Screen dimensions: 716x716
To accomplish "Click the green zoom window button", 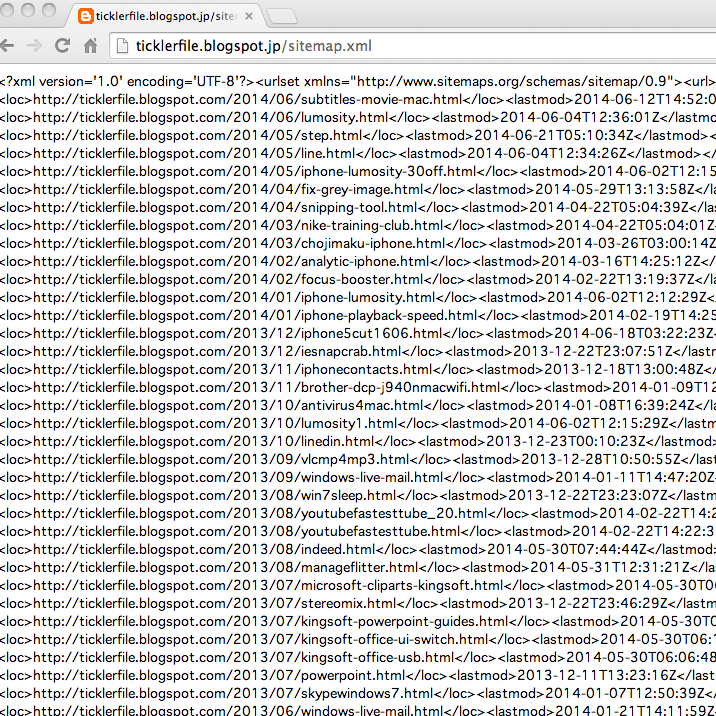I will [x=49, y=10].
